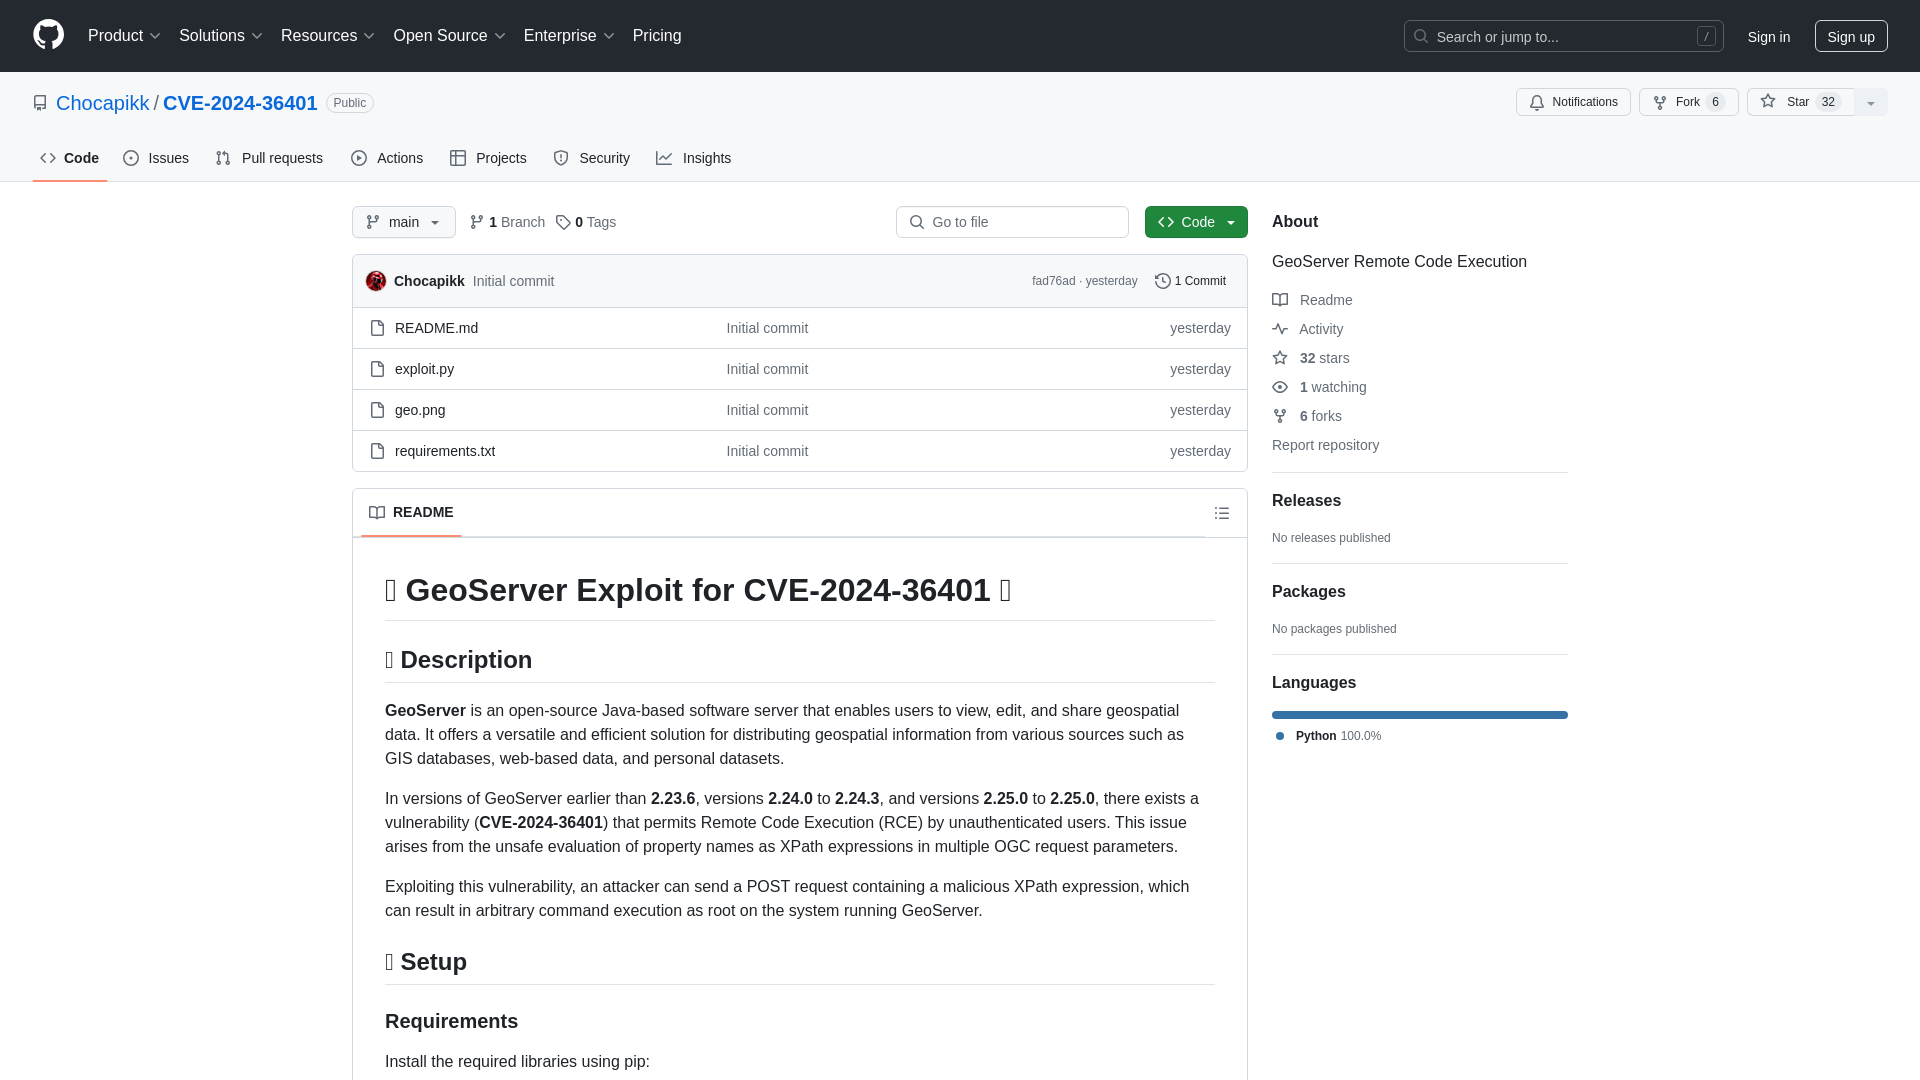Open the README outline list icon
Image resolution: width=1920 pixels, height=1080 pixels.
(x=1222, y=513)
